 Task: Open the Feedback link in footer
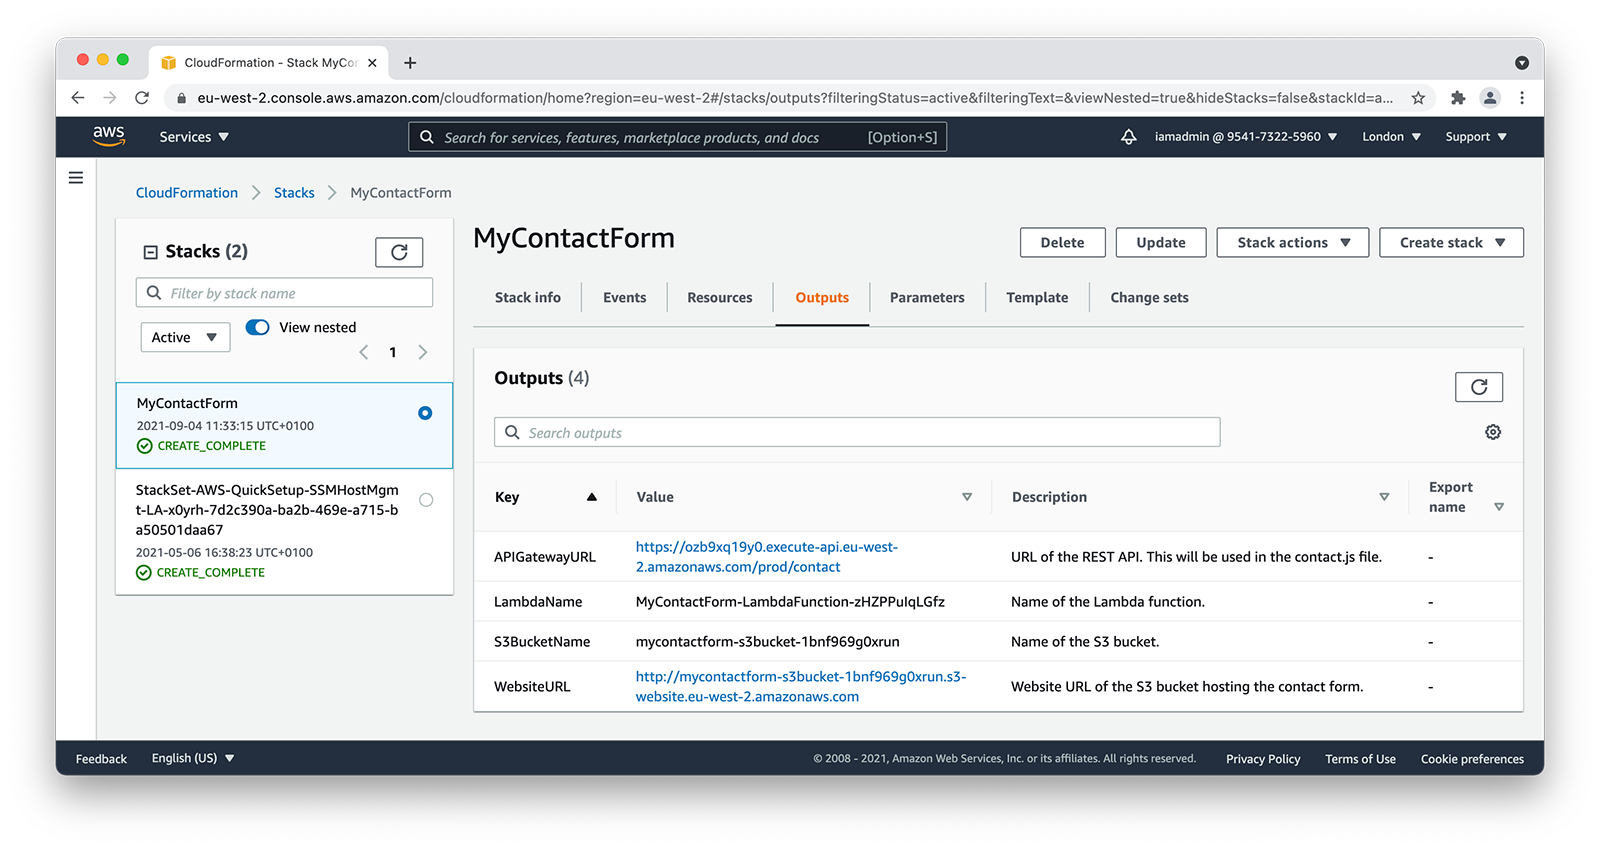(101, 759)
